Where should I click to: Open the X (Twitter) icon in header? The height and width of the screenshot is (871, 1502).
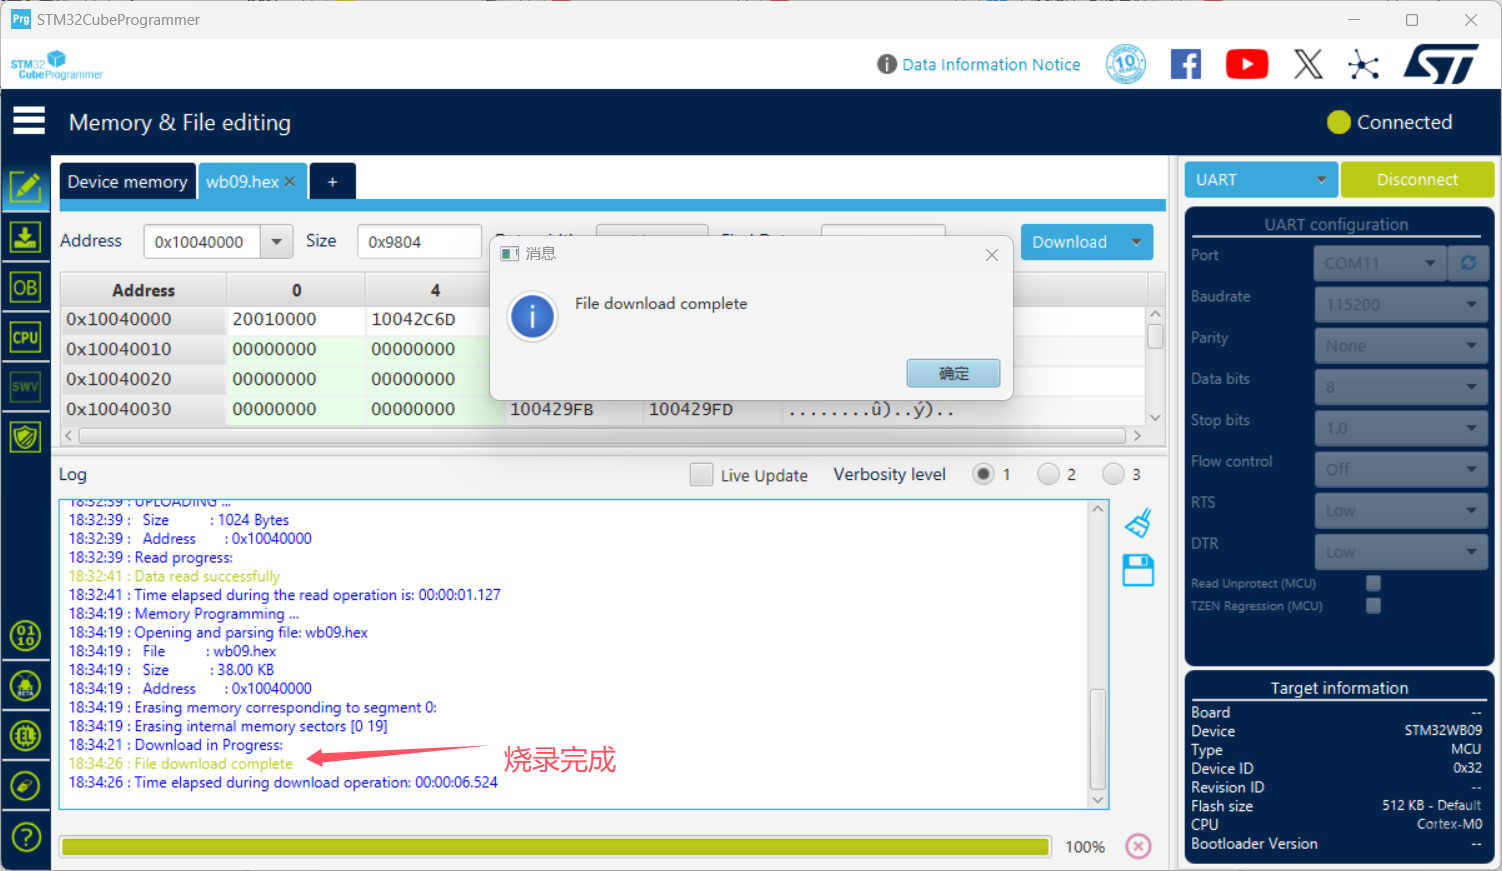tap(1308, 65)
